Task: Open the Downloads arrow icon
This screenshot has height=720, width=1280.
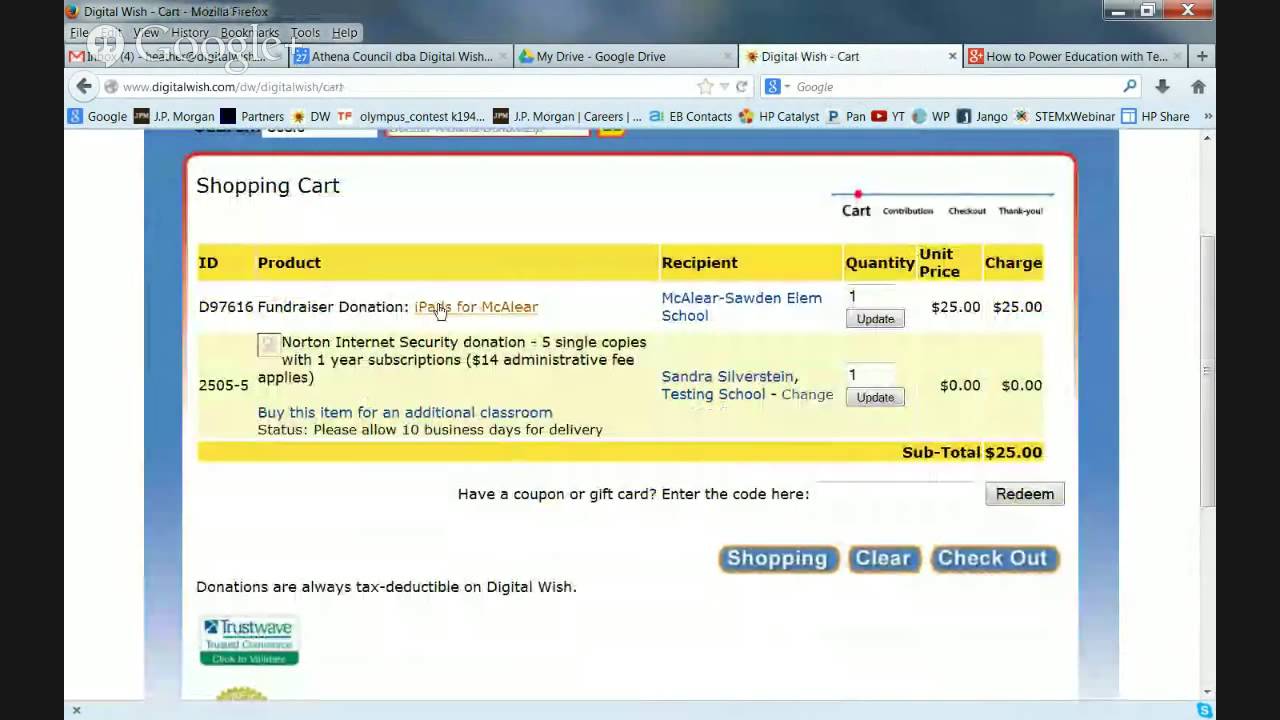Action: tap(1162, 87)
